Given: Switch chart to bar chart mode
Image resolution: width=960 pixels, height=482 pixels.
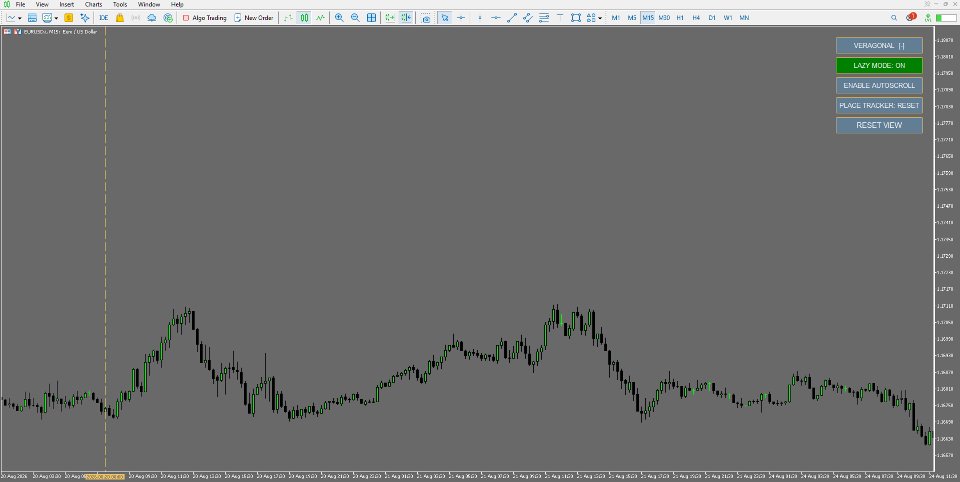Looking at the screenshot, I should tap(288, 18).
